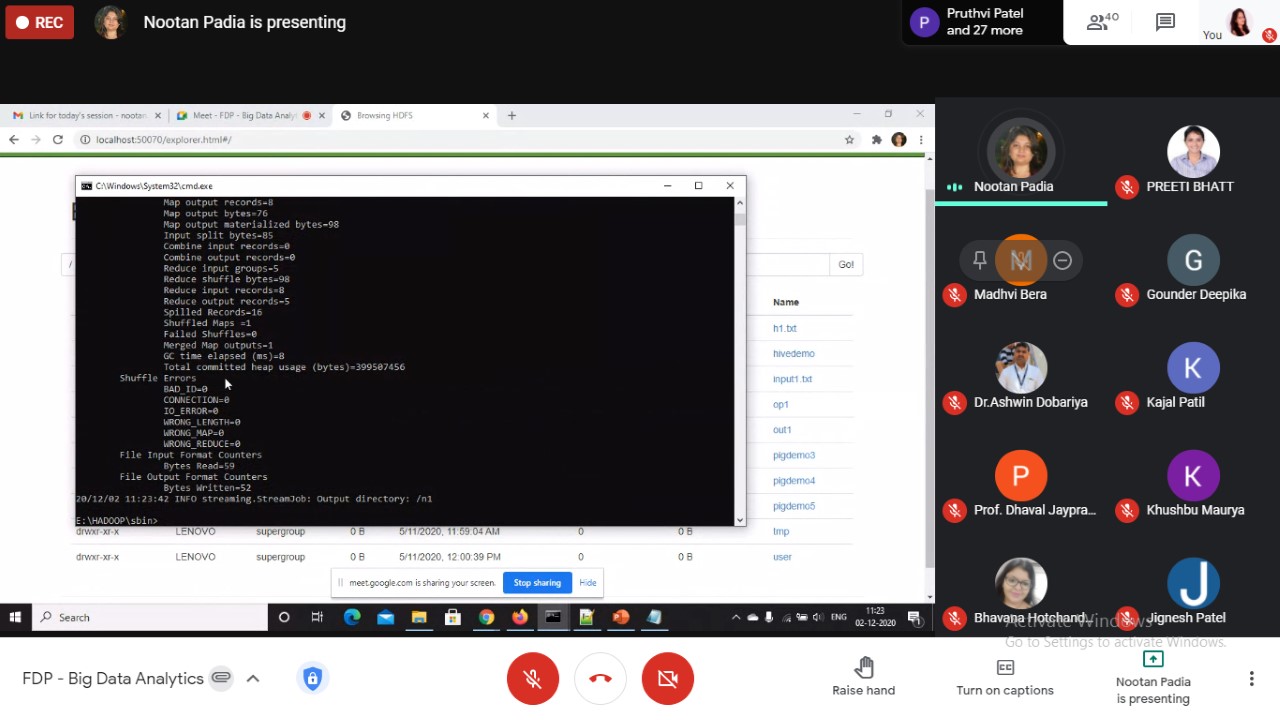
Task: Turn on captions
Action: tap(1005, 677)
